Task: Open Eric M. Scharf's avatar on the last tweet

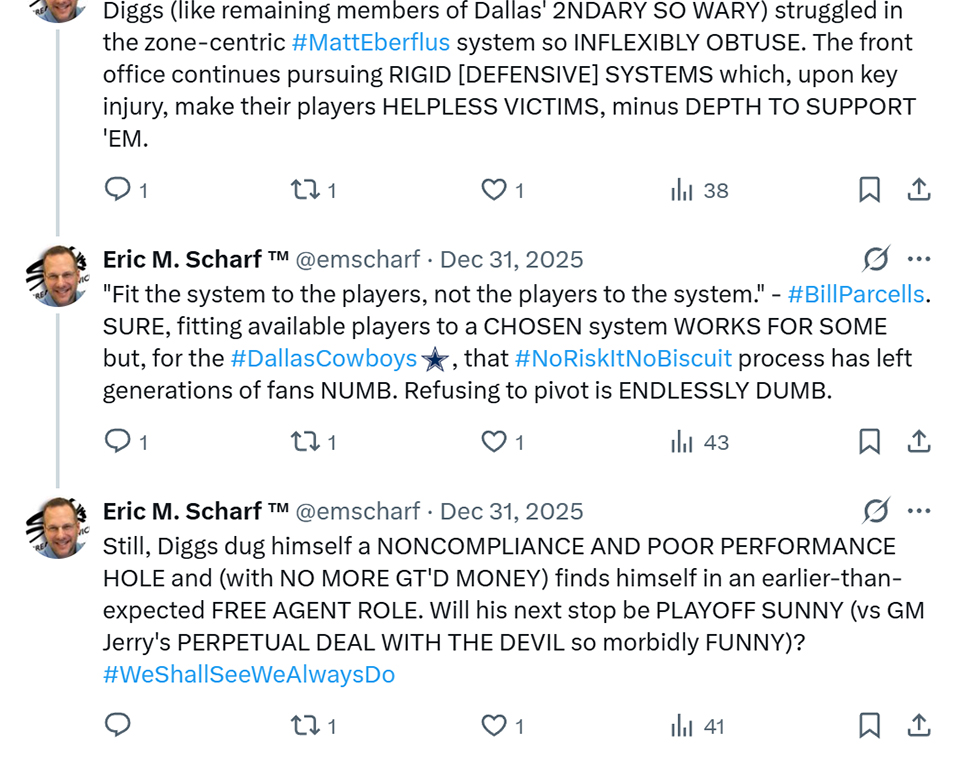Action: coord(57,528)
